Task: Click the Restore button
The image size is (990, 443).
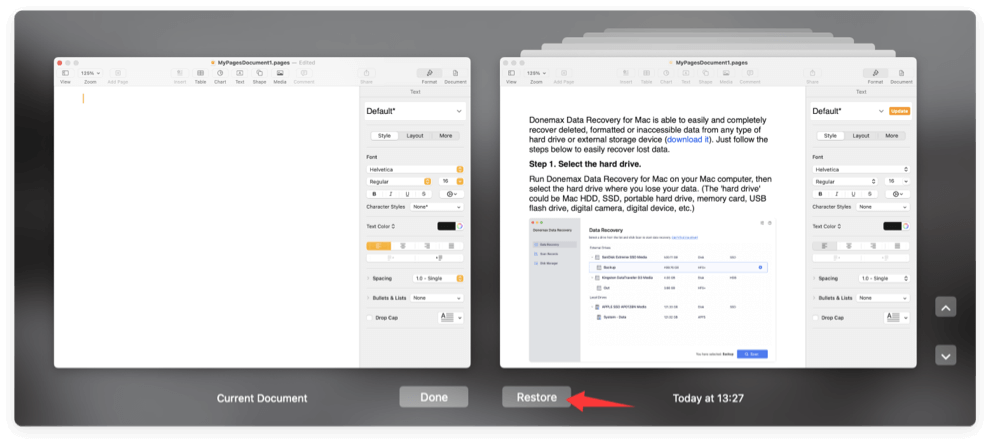Action: pos(537,397)
